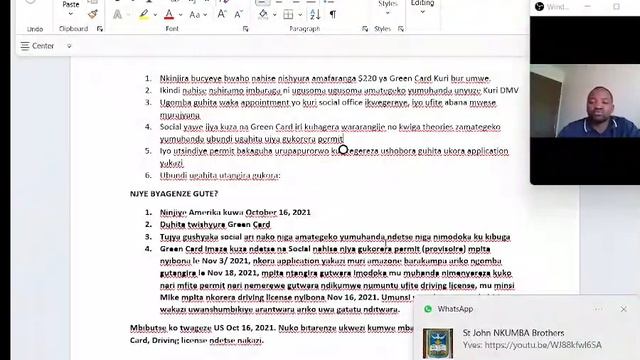Open Borders dropdown arrow
The height and width of the screenshot is (360, 640).
300,15
